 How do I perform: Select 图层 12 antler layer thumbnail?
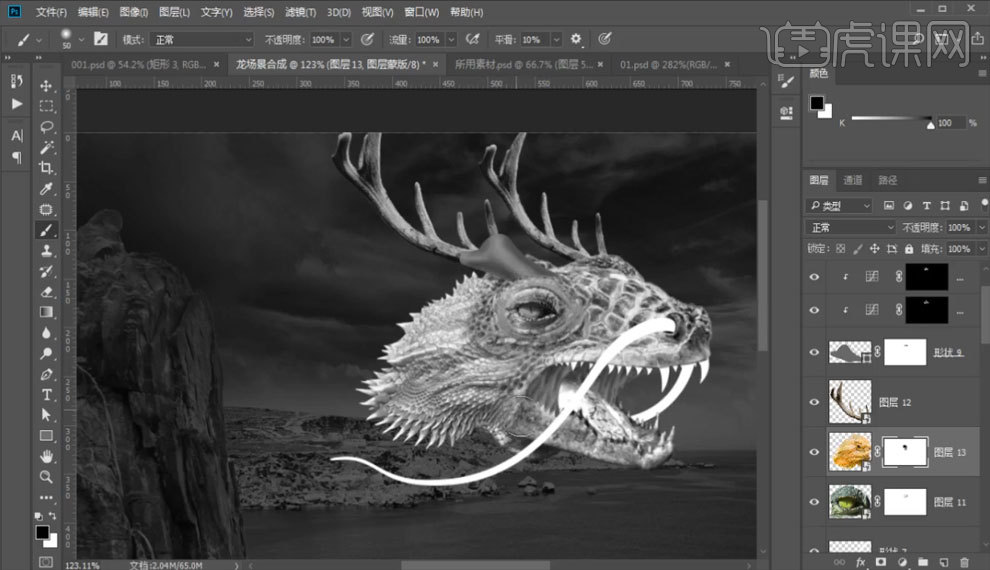click(850, 401)
